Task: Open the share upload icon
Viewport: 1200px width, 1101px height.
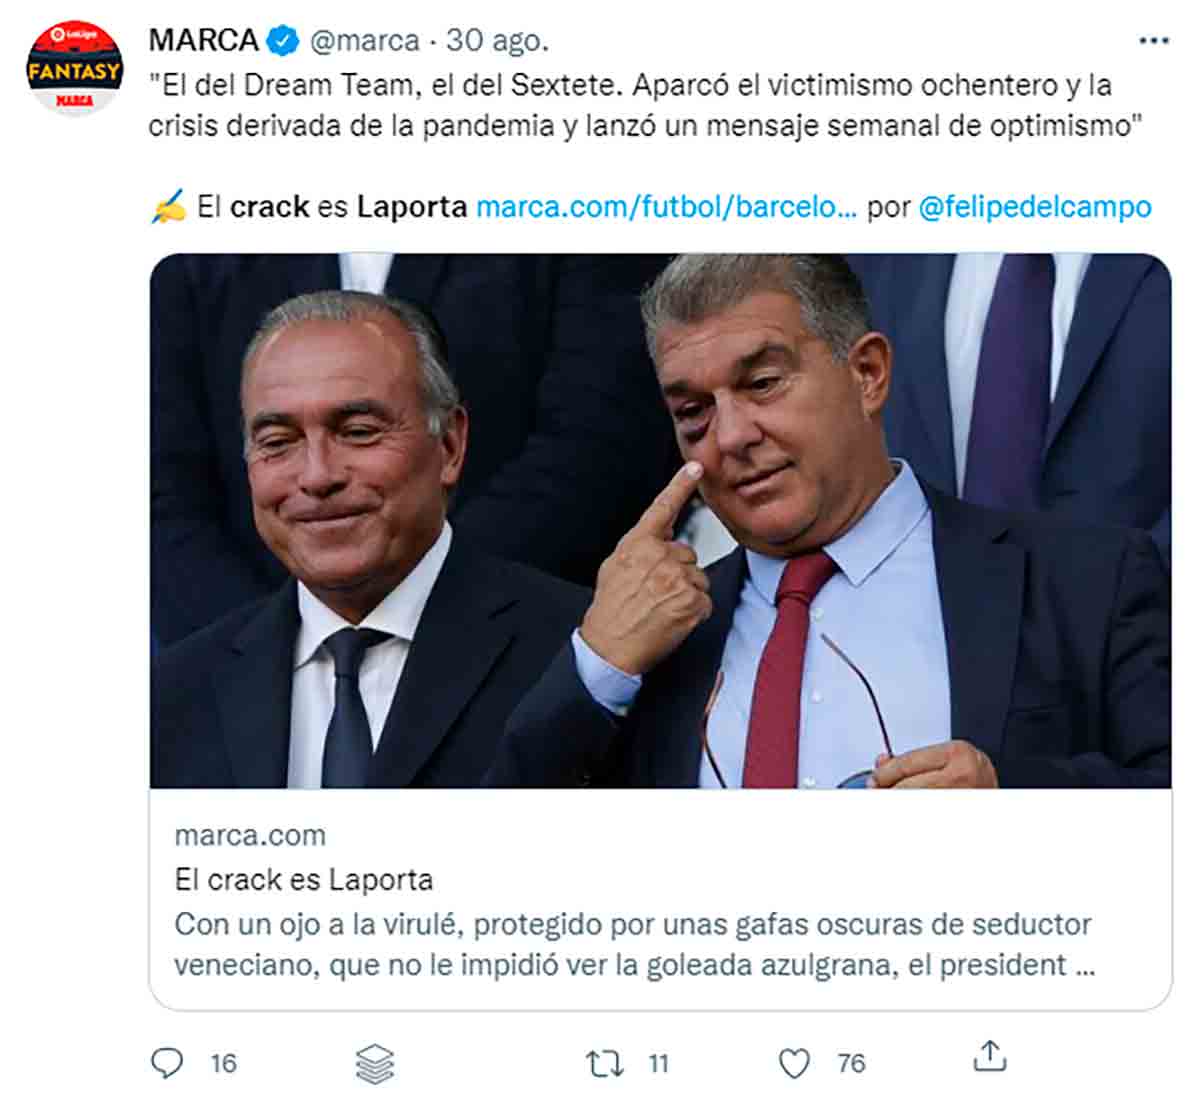Action: click(x=989, y=1057)
